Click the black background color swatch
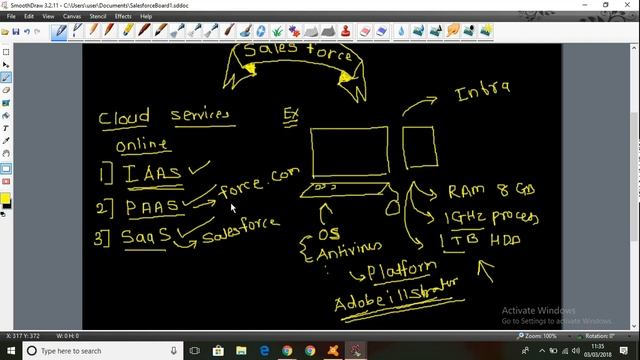This screenshot has height=360, width=640. pyautogui.click(x=8, y=205)
